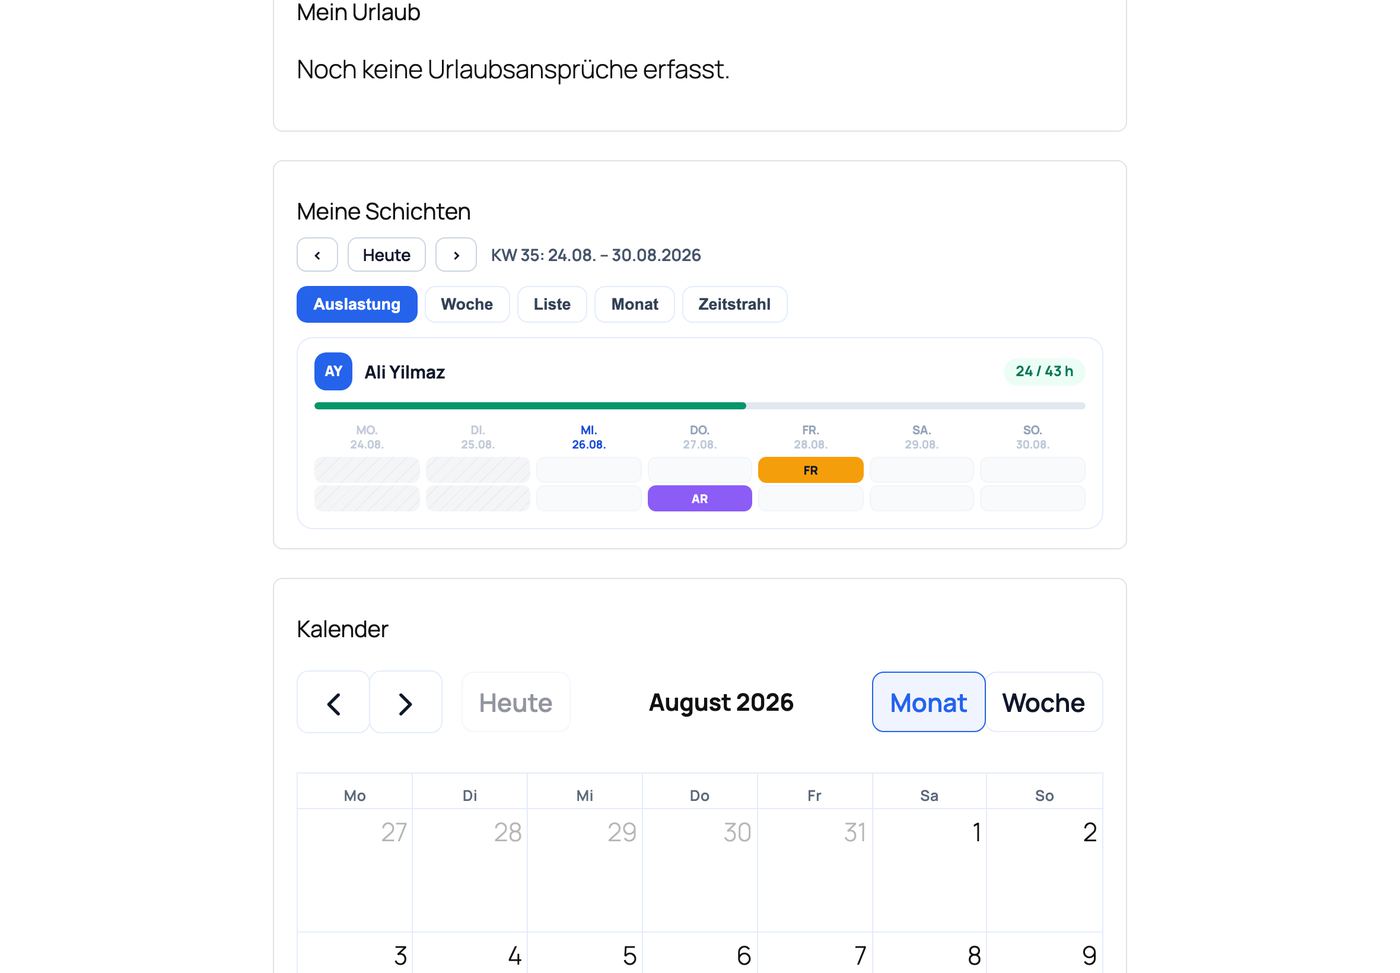Click the green workload progress bar
The height and width of the screenshot is (973, 1400).
(530, 406)
